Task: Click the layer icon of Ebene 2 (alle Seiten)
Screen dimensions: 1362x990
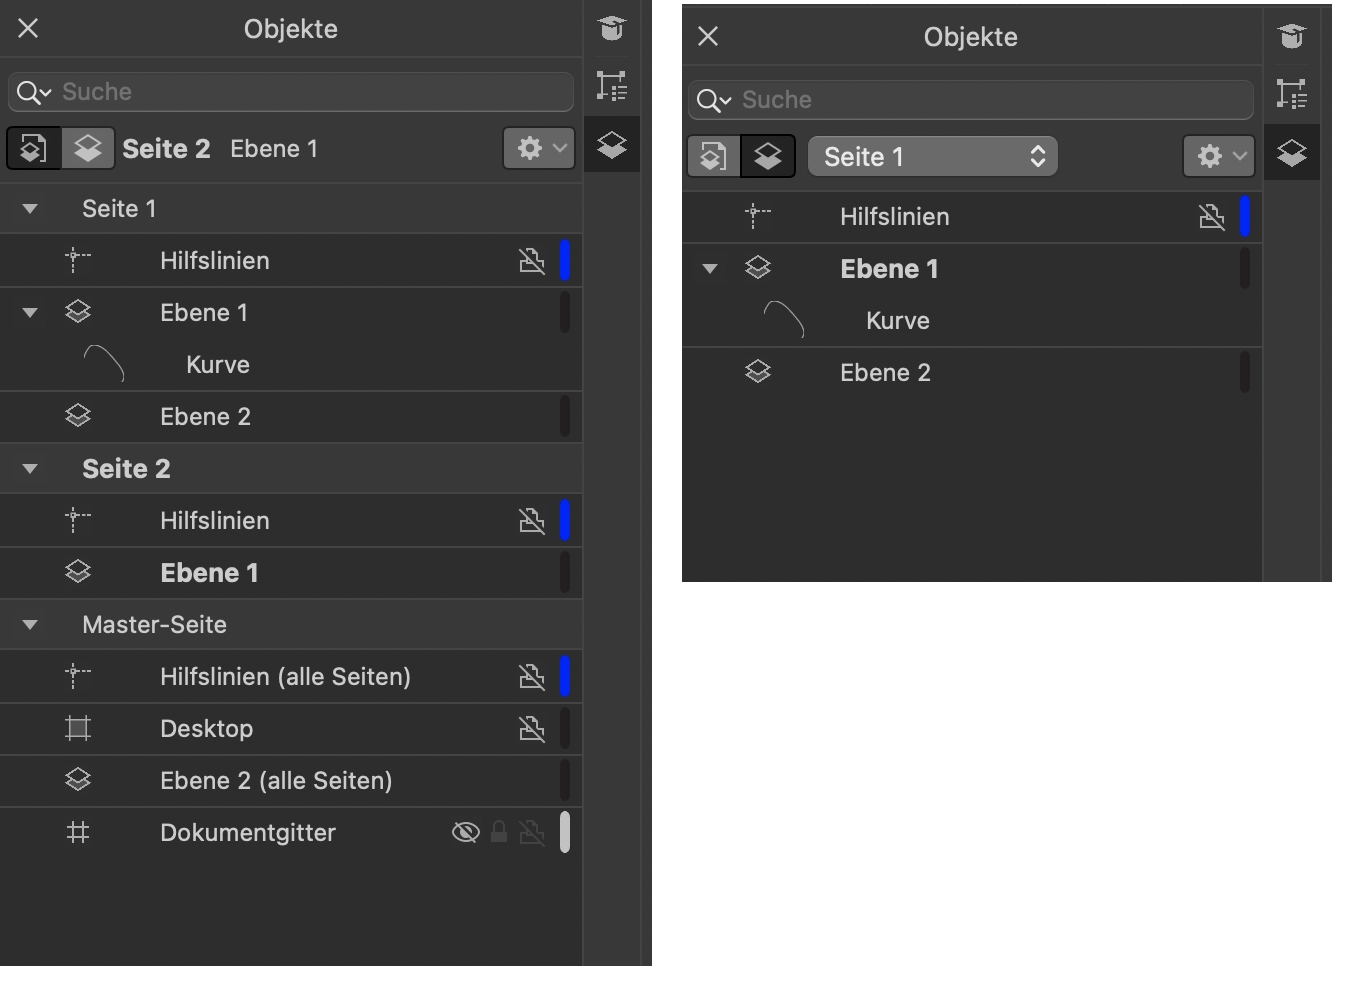Action: coord(77,781)
